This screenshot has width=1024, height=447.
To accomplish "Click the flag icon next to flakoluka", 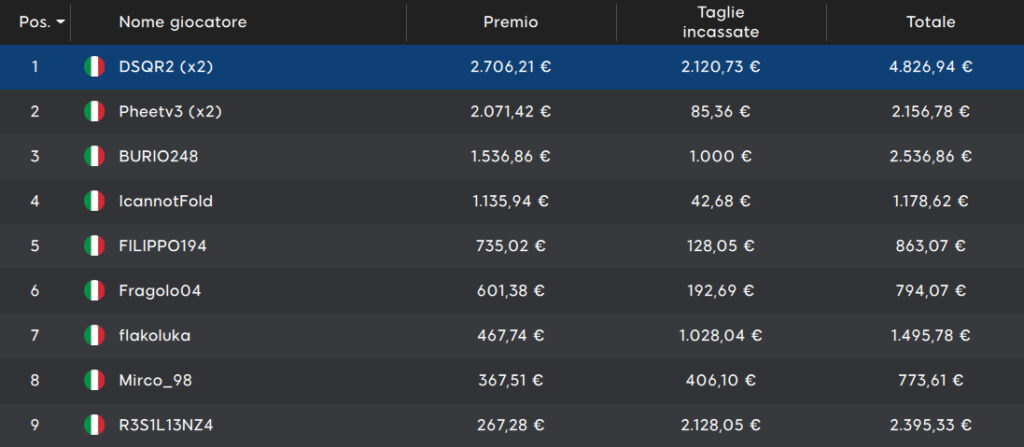I will pos(94,335).
